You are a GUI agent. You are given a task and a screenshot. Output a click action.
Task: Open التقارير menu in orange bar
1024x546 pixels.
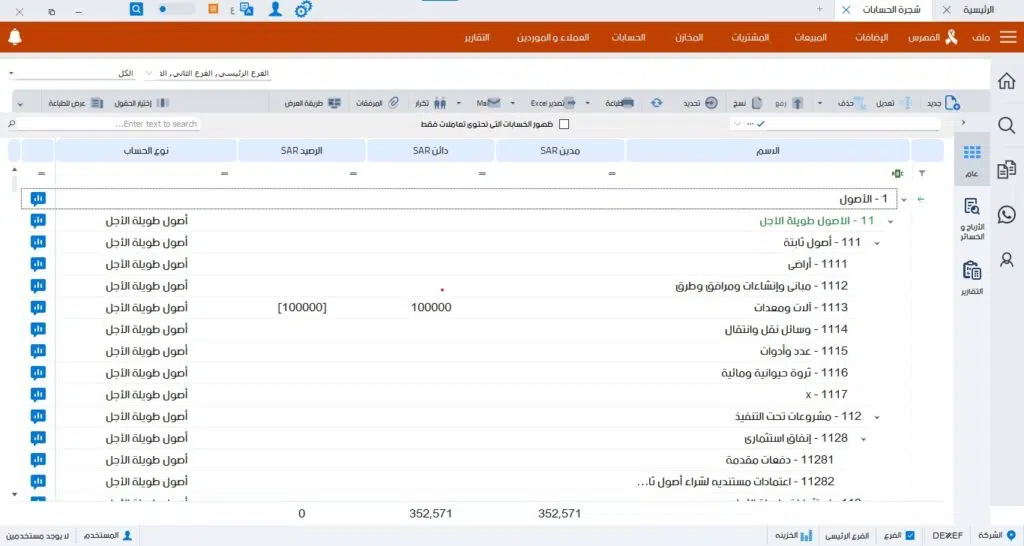click(x=477, y=37)
